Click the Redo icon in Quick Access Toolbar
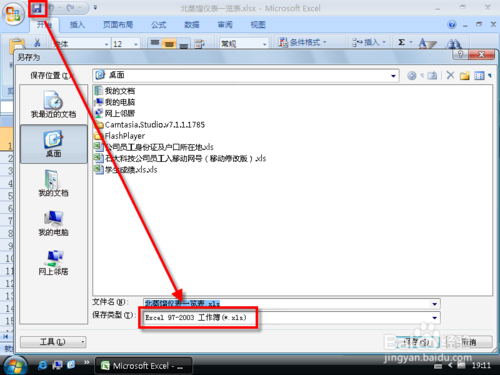 pos(70,8)
